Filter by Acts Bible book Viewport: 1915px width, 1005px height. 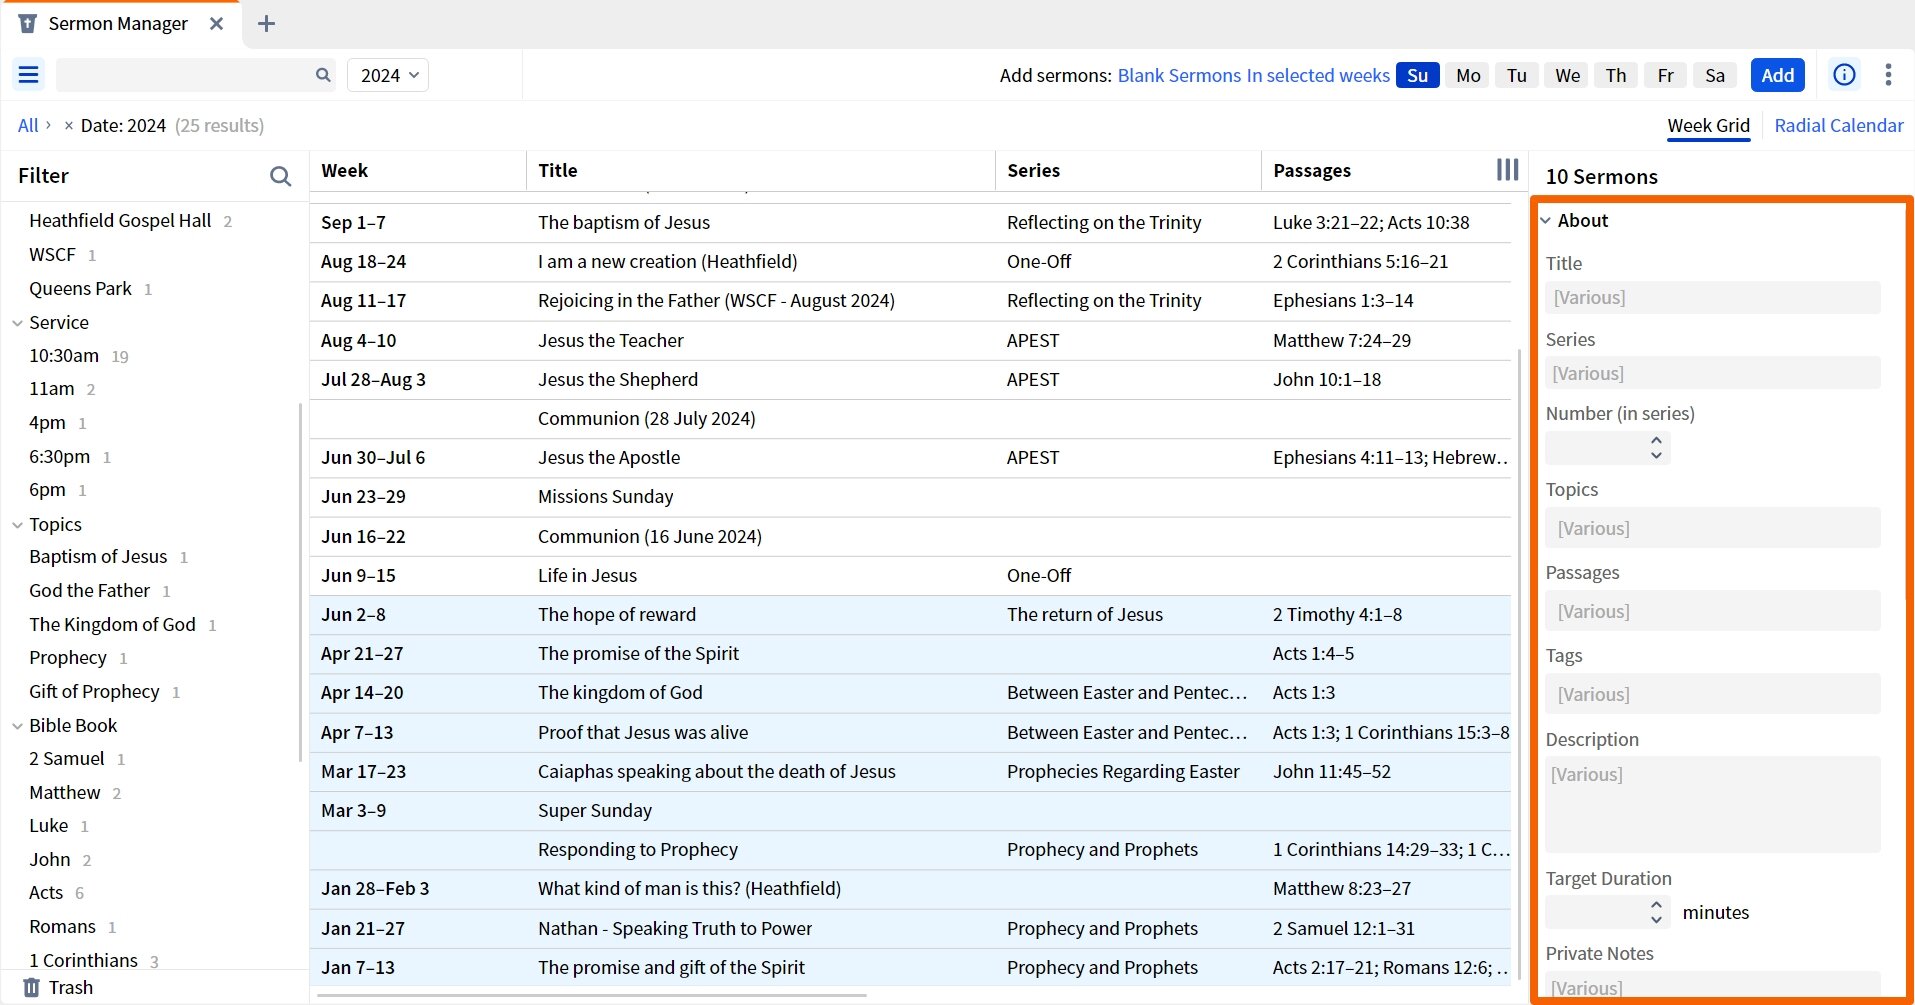coord(46,893)
